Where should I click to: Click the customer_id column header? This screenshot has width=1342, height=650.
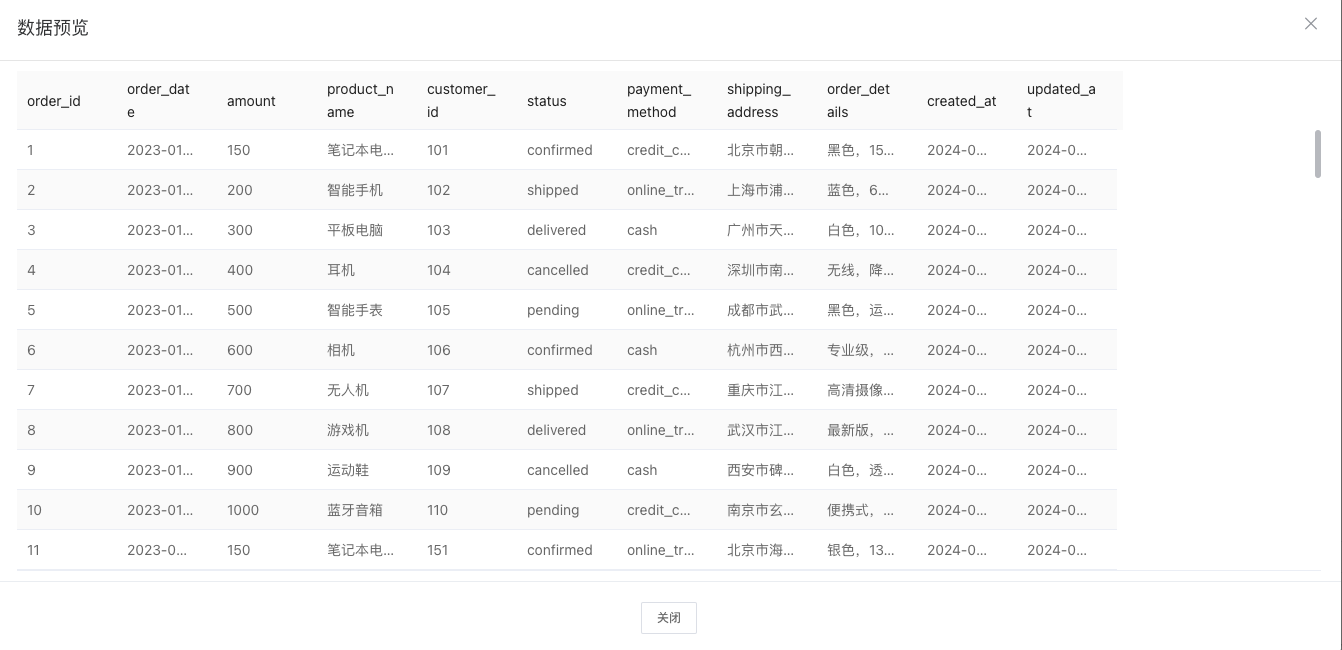pos(461,101)
